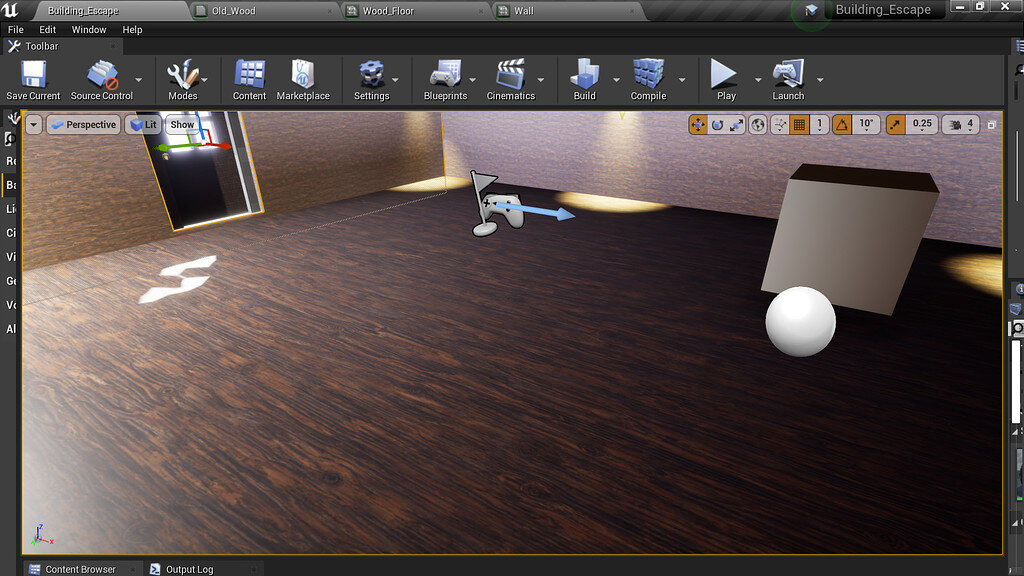The width and height of the screenshot is (1024, 576).
Task: Open the Output Log panel
Action: tap(190, 568)
